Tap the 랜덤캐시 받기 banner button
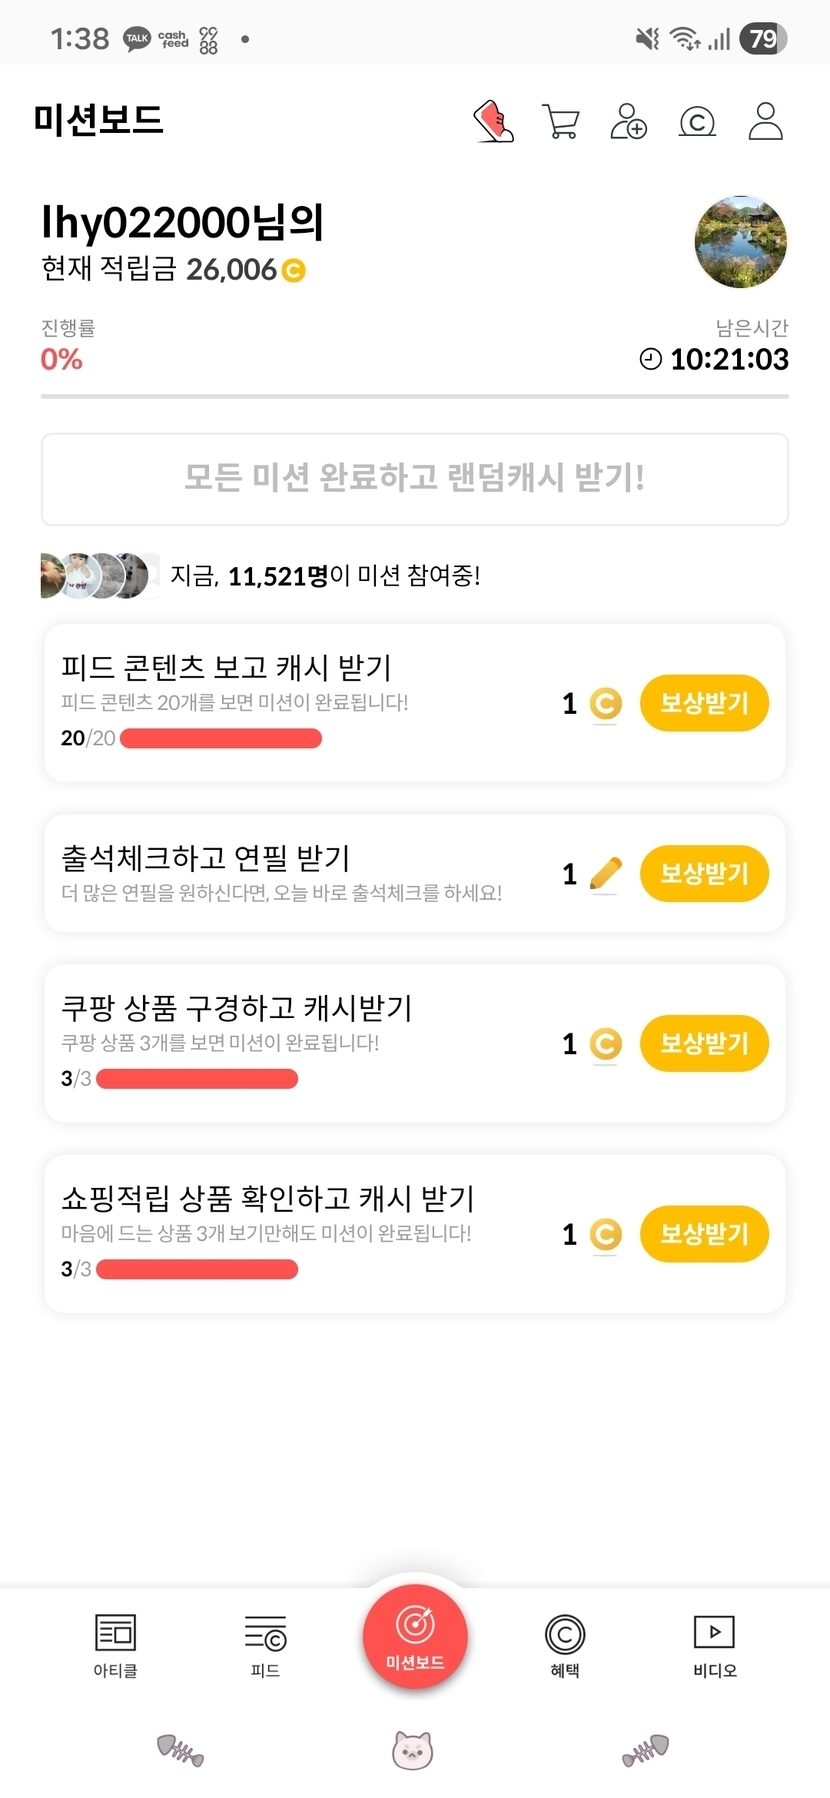The image size is (830, 1798). [415, 479]
